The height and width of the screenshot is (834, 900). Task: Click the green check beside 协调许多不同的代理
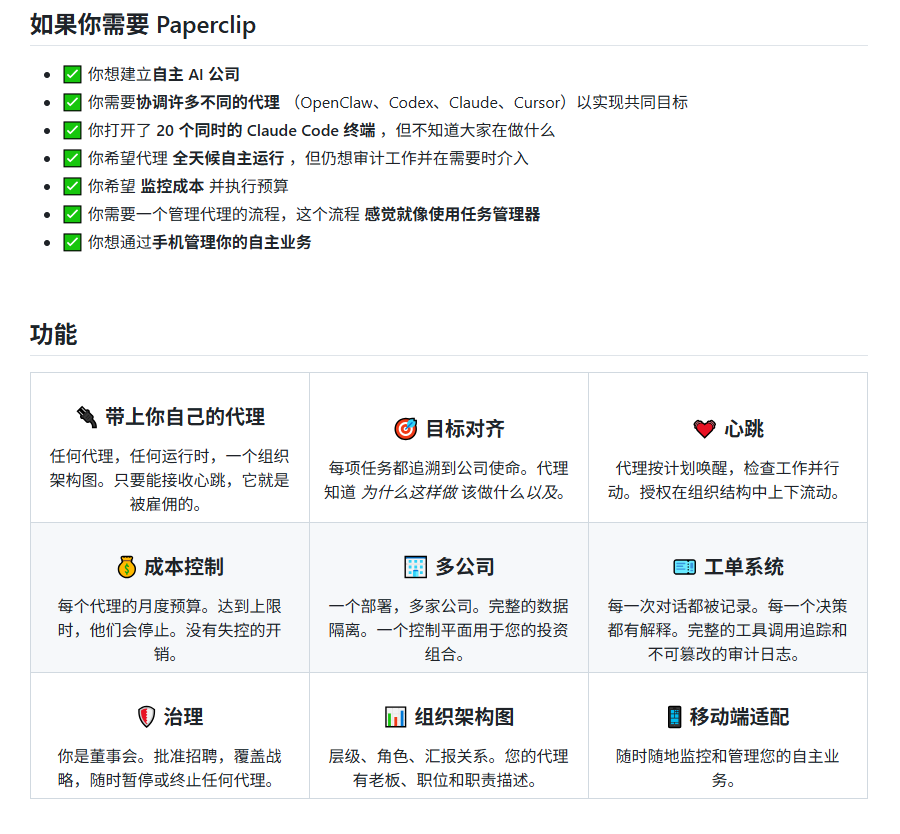pyautogui.click(x=72, y=103)
